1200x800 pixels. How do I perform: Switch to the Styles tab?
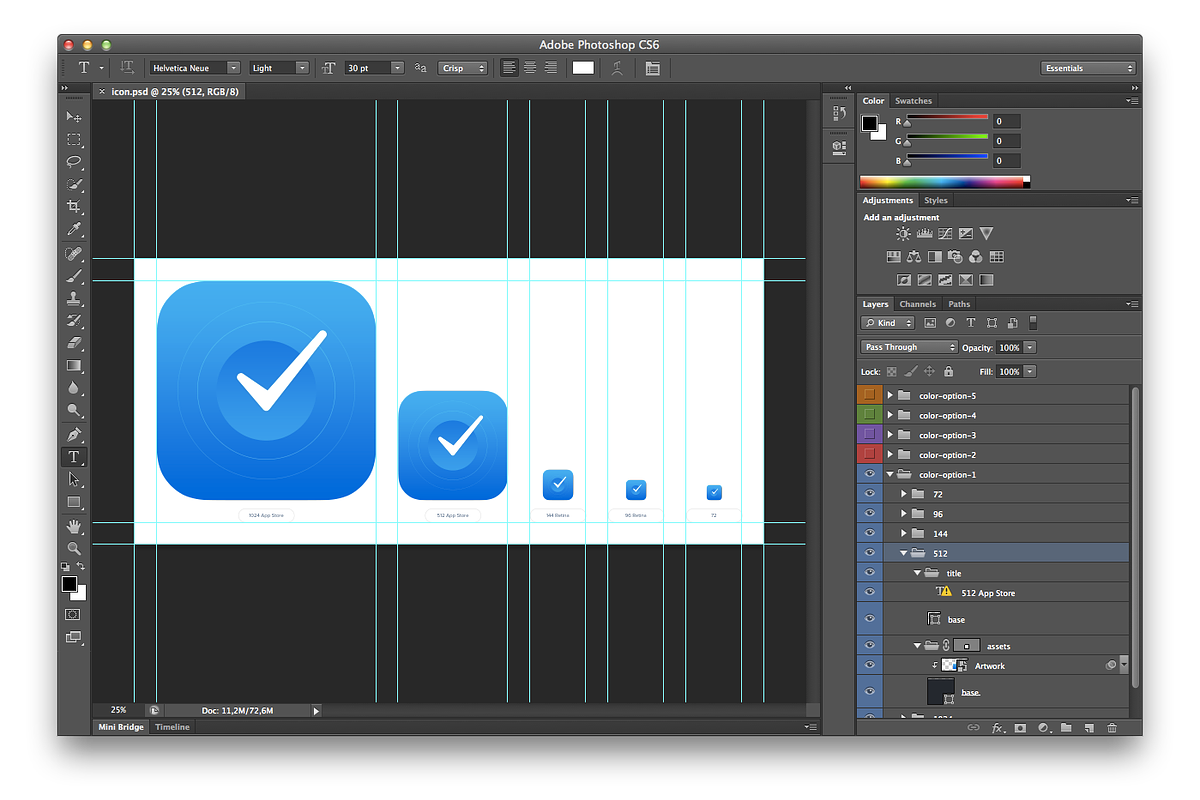point(935,200)
